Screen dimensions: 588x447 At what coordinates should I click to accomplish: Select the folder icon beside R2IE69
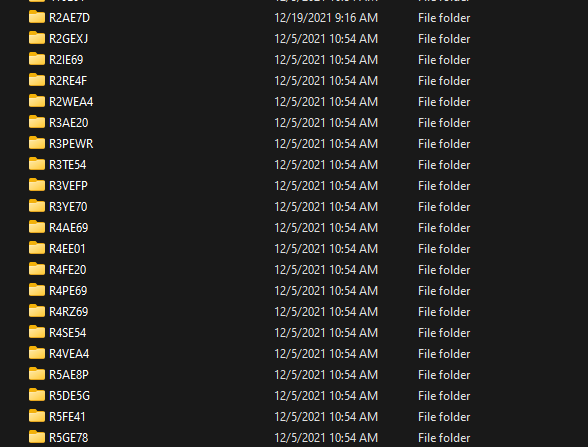pyautogui.click(x=37, y=59)
